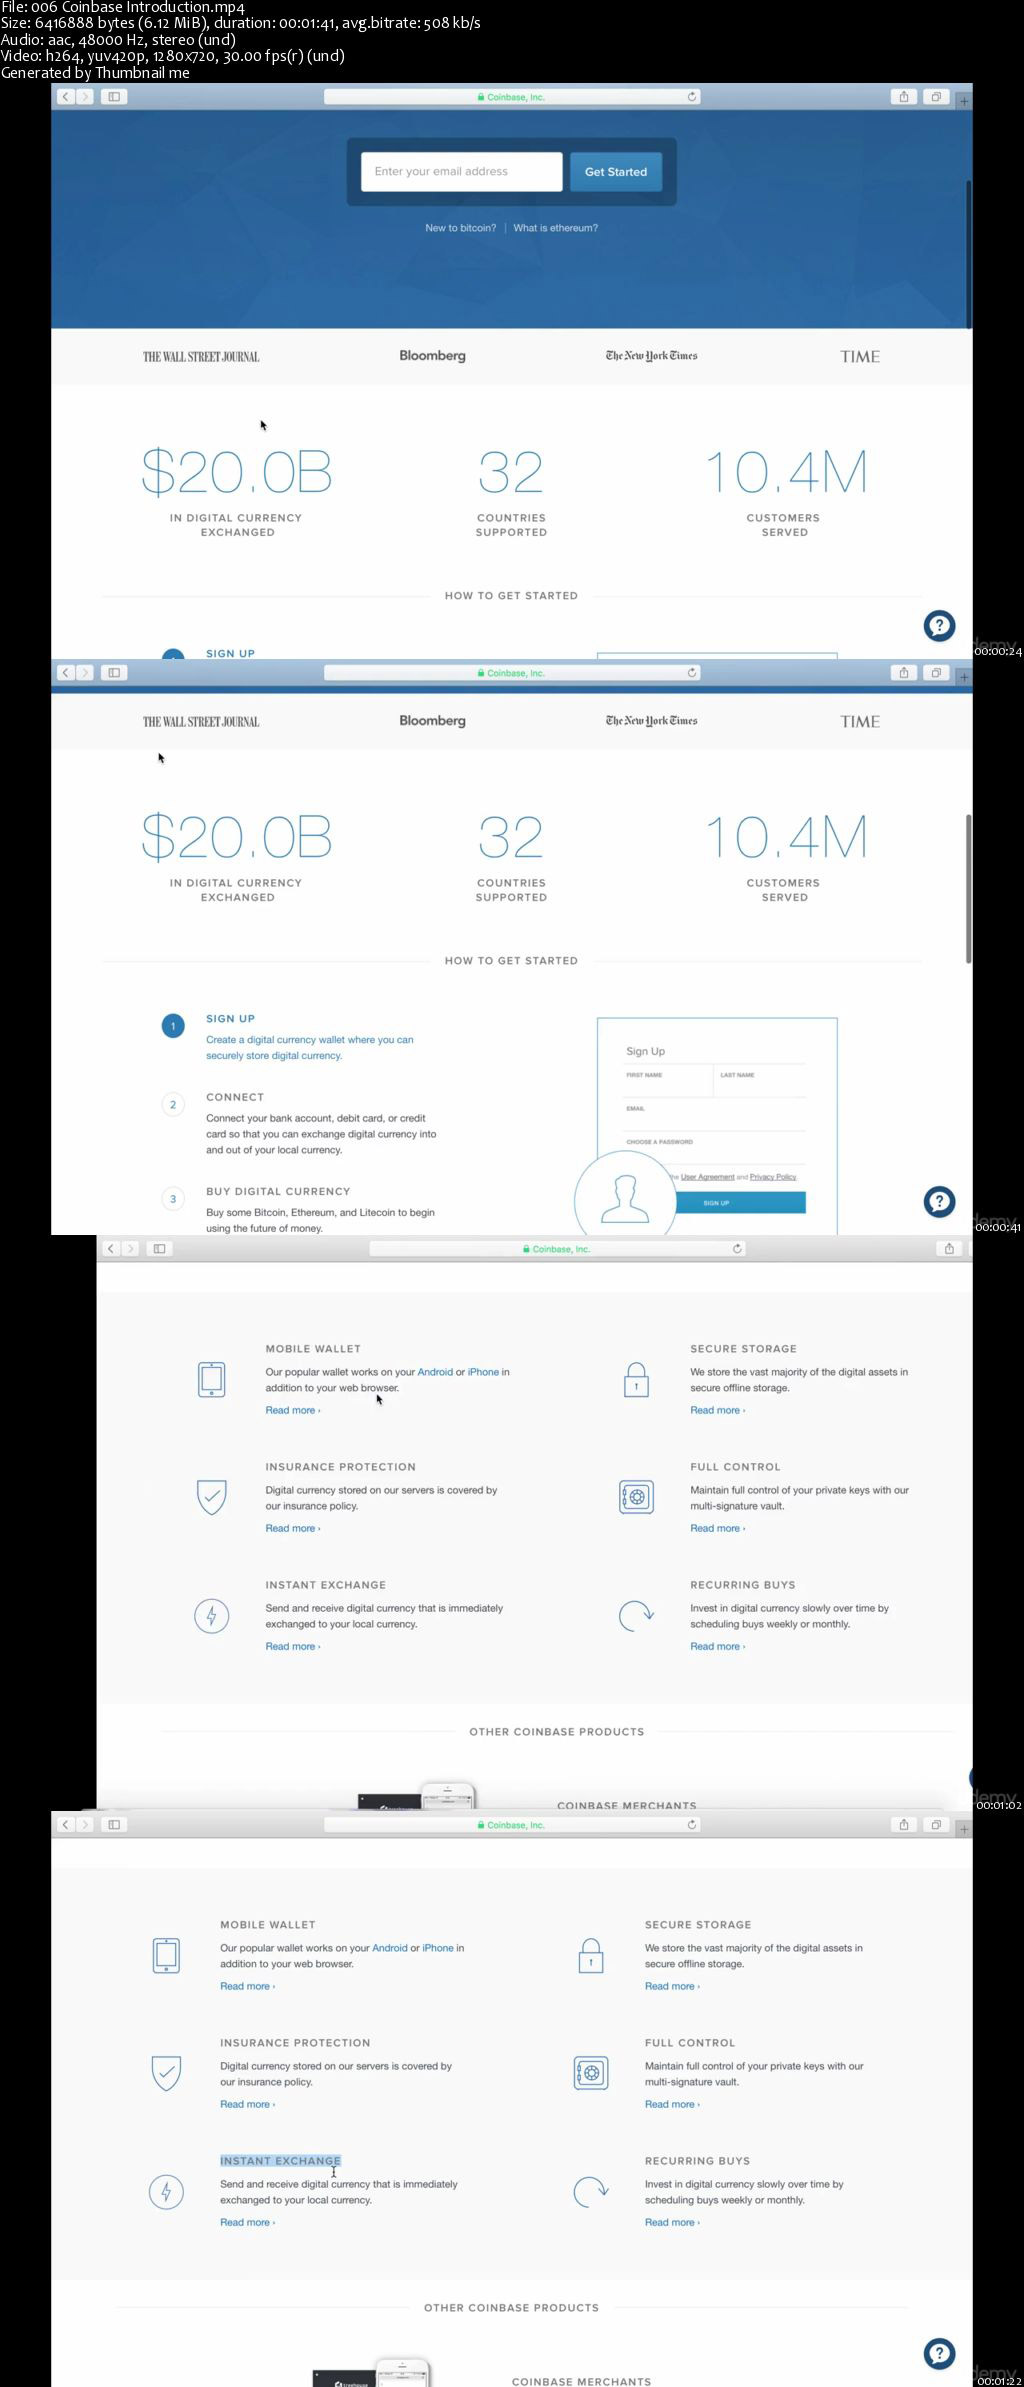The width and height of the screenshot is (1024, 2387).
Task: Click the EMAIL field in Sign Up form
Action: [x=714, y=1114]
